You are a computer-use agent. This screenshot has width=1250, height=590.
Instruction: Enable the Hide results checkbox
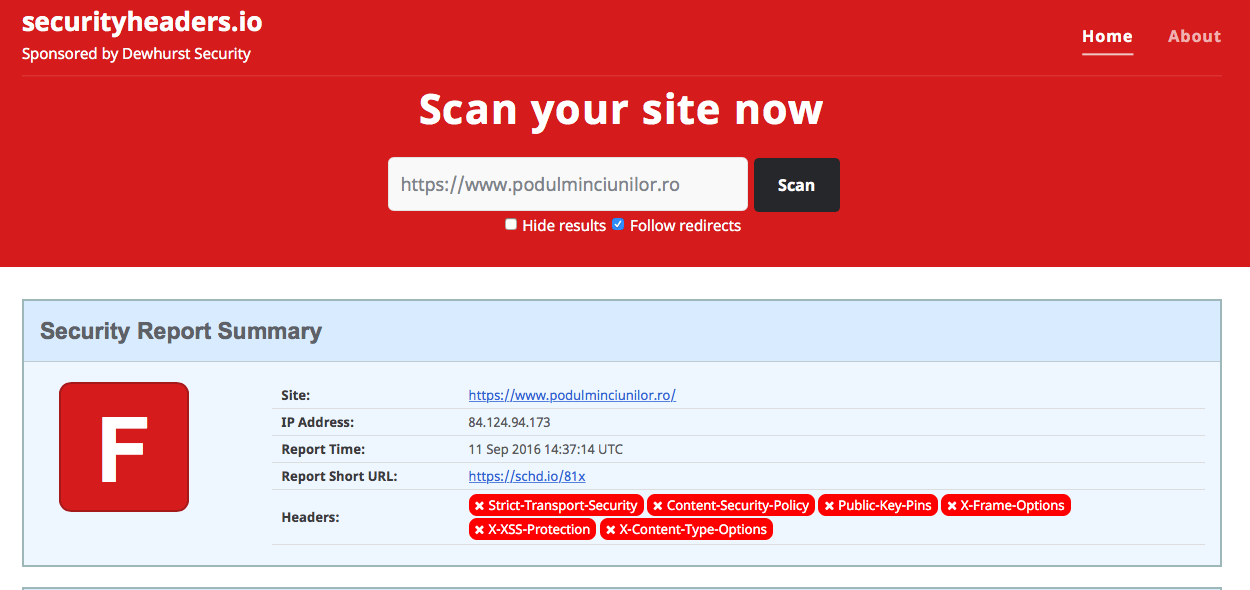[511, 225]
